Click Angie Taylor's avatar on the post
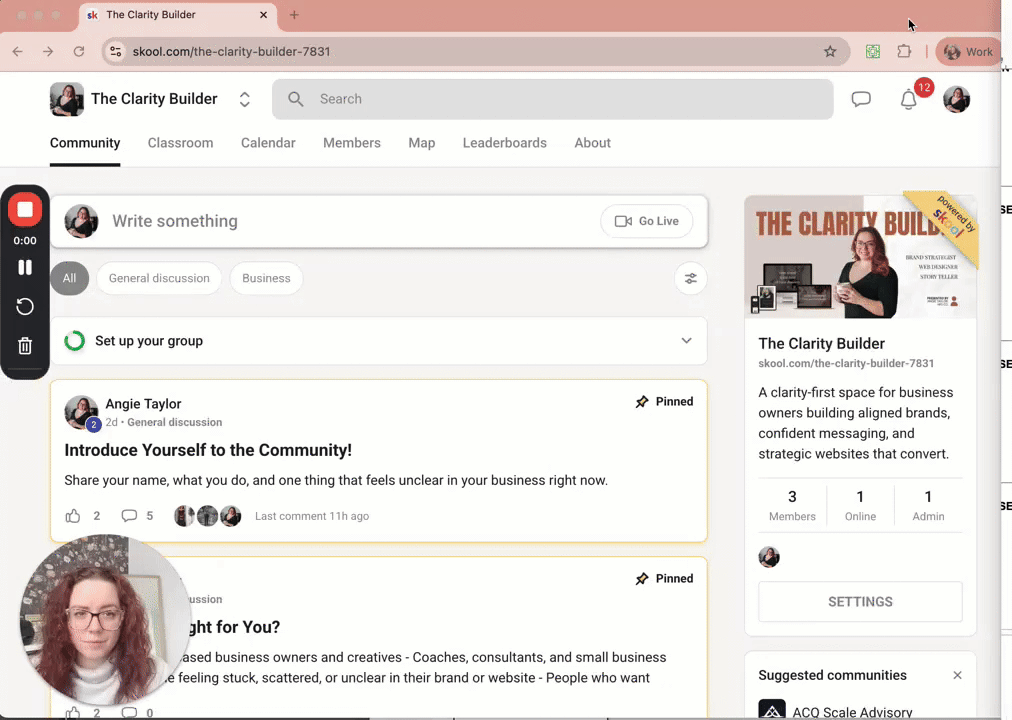This screenshot has width=1012, height=720. [x=81, y=412]
